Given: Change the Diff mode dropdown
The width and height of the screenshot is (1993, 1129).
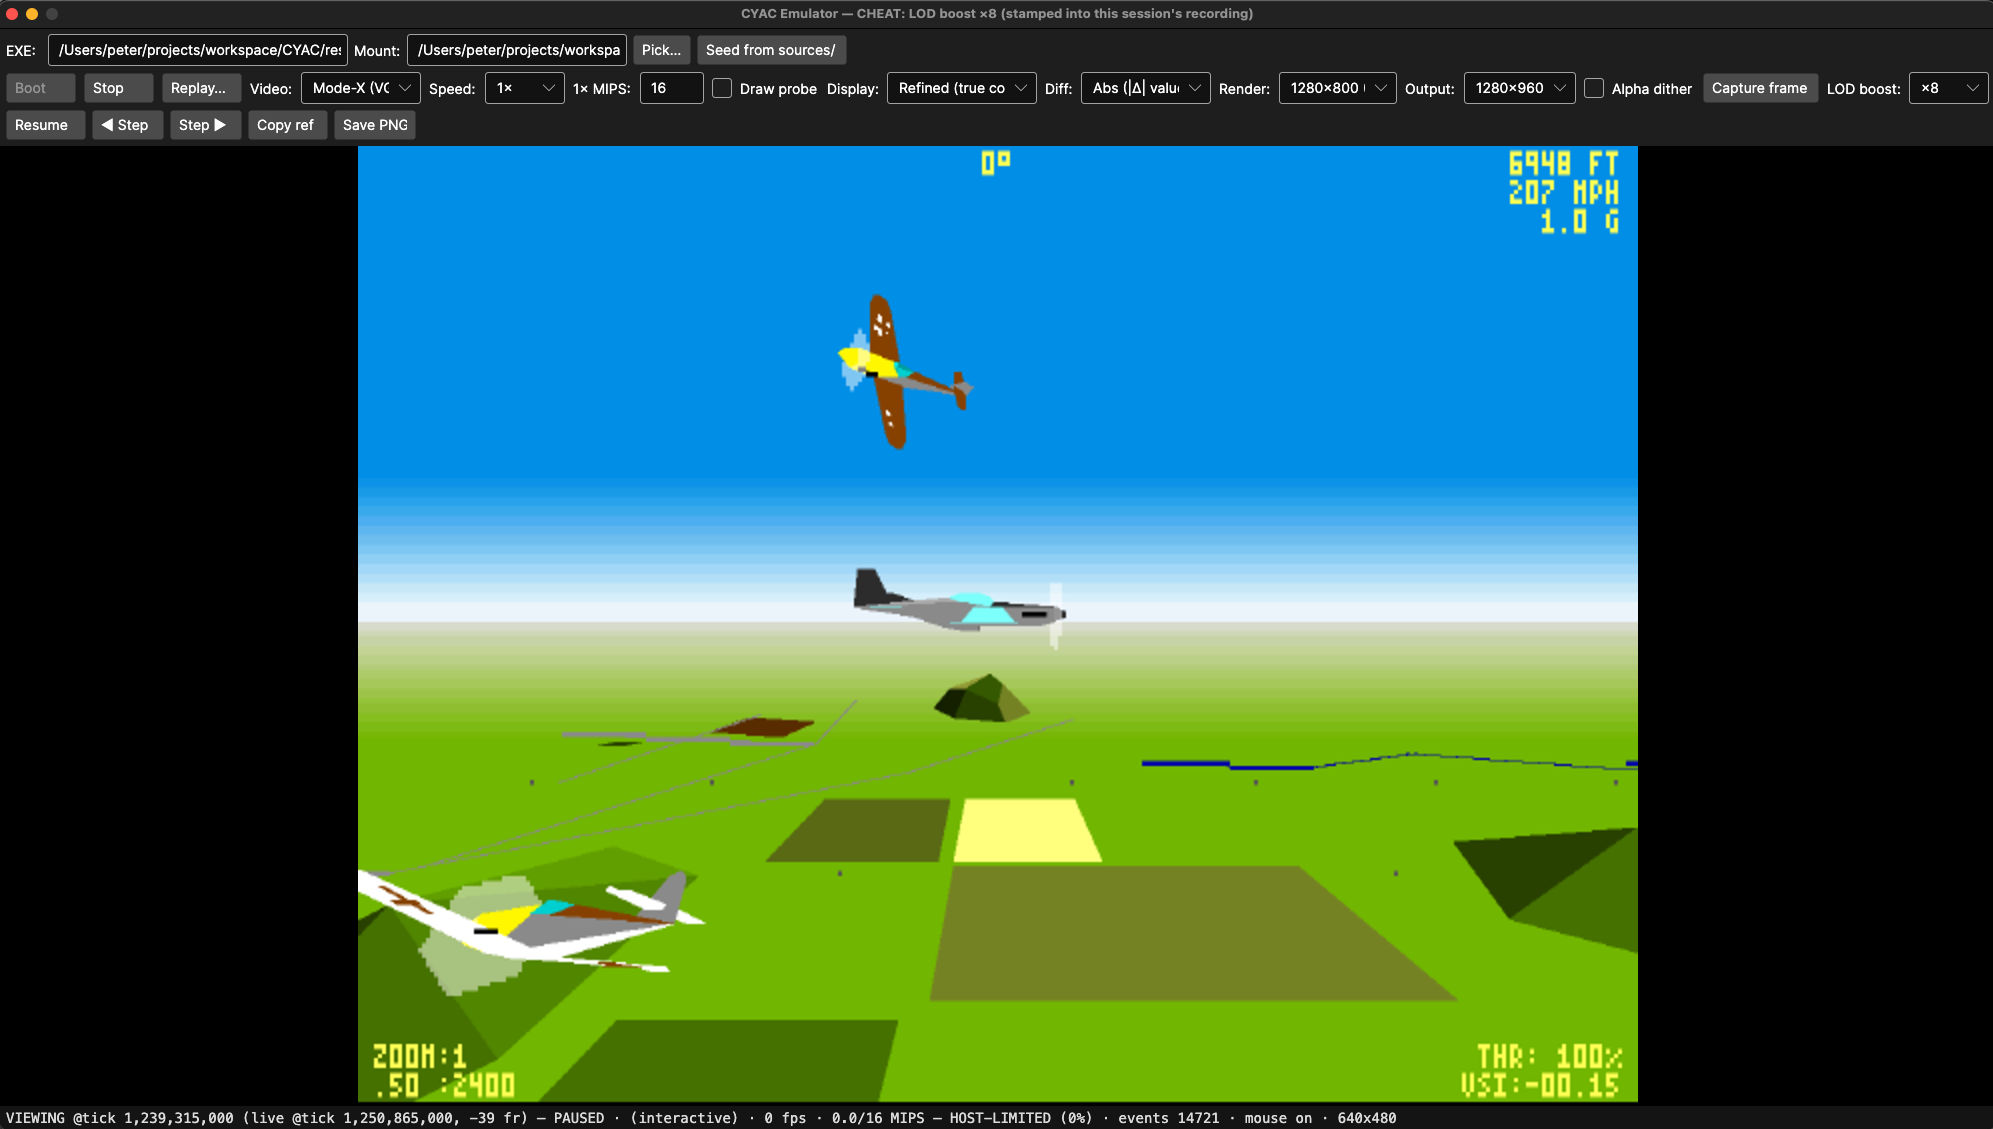Looking at the screenshot, I should pos(1146,88).
